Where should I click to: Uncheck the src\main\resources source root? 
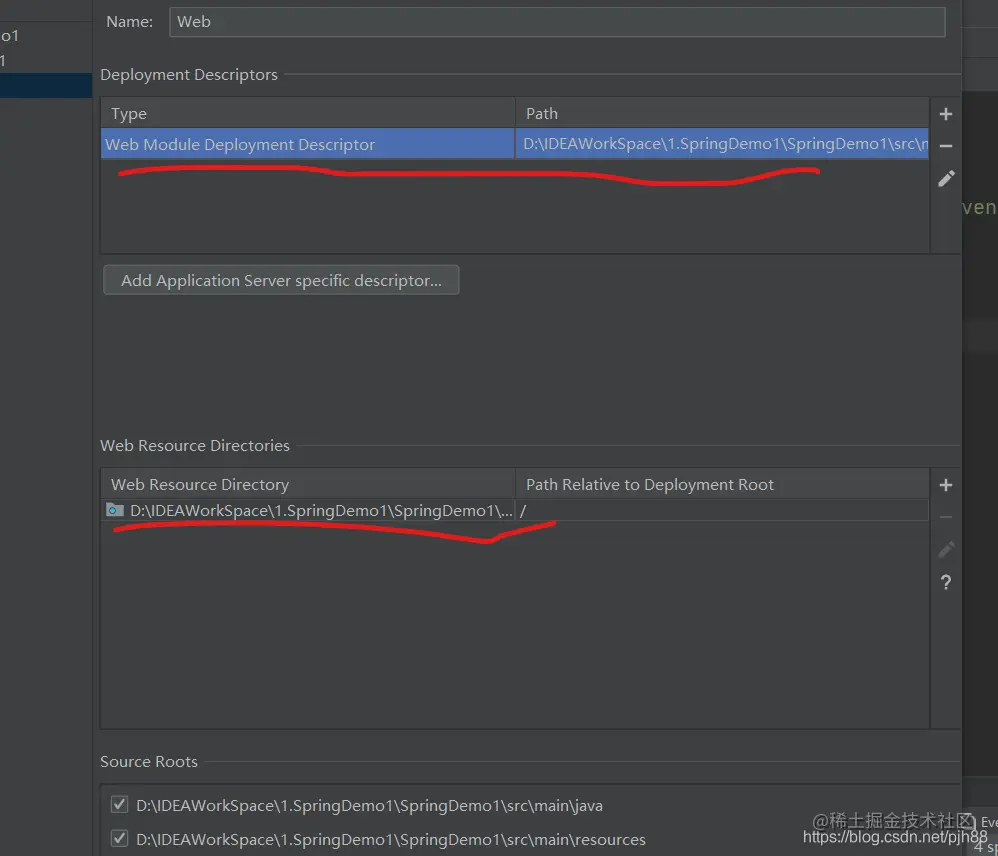[x=119, y=838]
